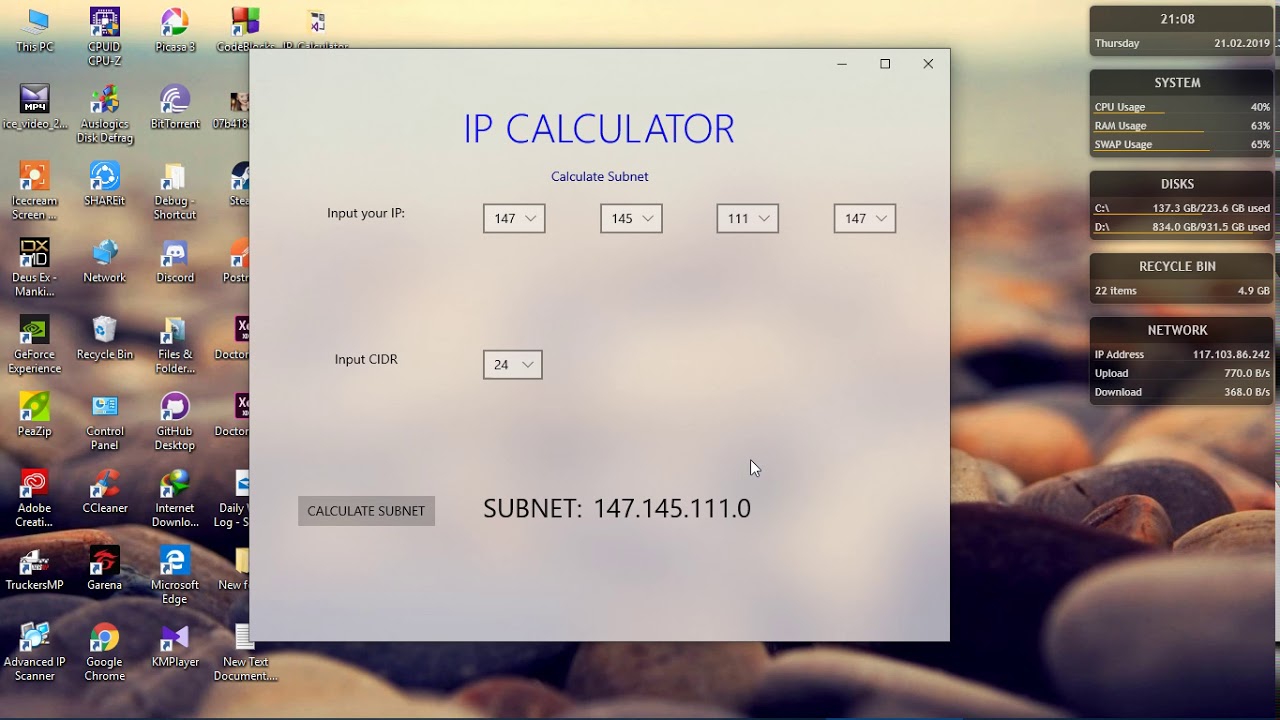The height and width of the screenshot is (720, 1280).
Task: Click the 21:08 clock gadget
Action: pos(1178,19)
